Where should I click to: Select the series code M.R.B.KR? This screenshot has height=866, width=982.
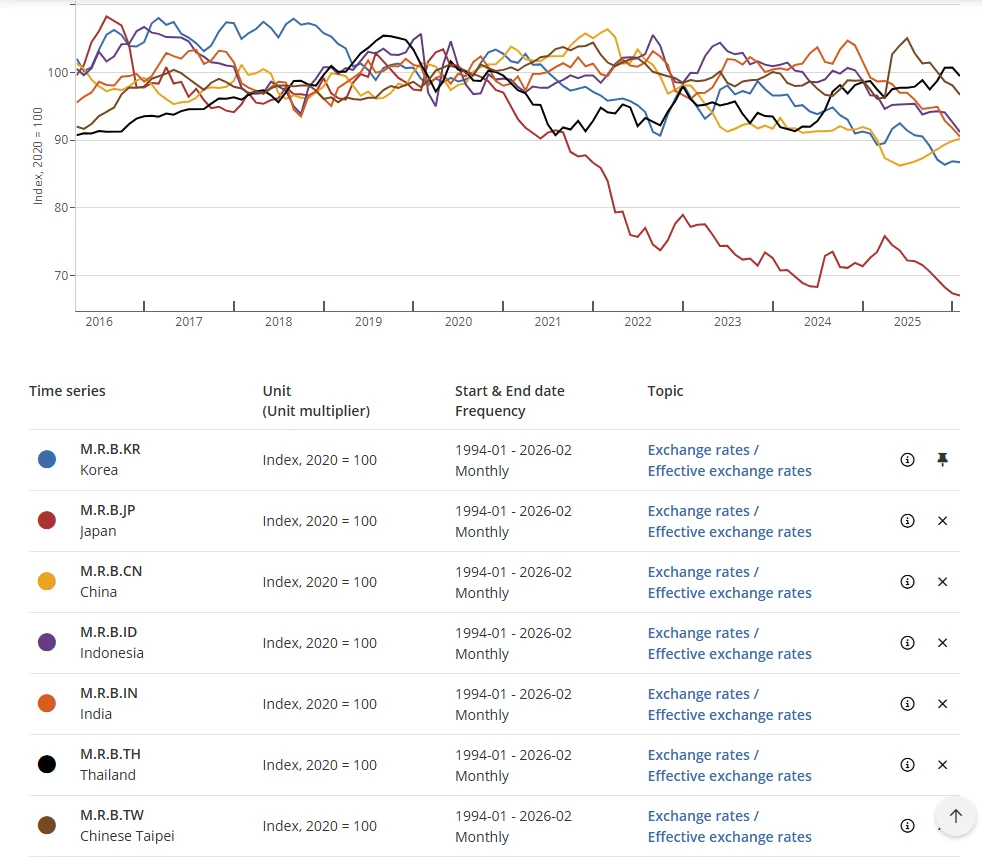coord(110,450)
